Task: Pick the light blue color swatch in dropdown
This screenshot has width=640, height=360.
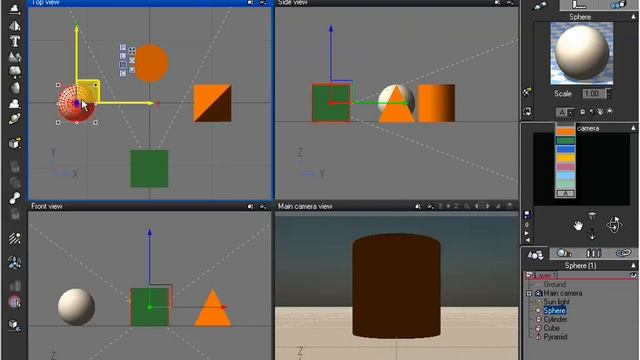Action: pyautogui.click(x=565, y=176)
